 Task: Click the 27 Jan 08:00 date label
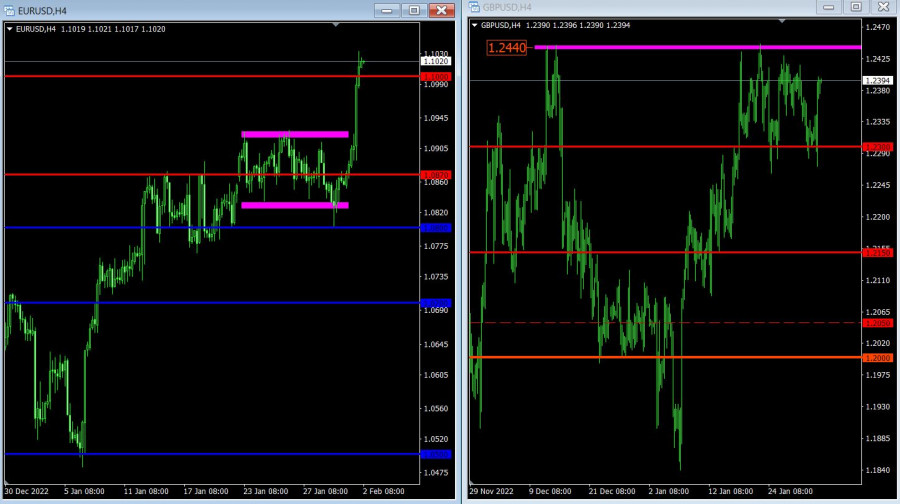[x=325, y=491]
